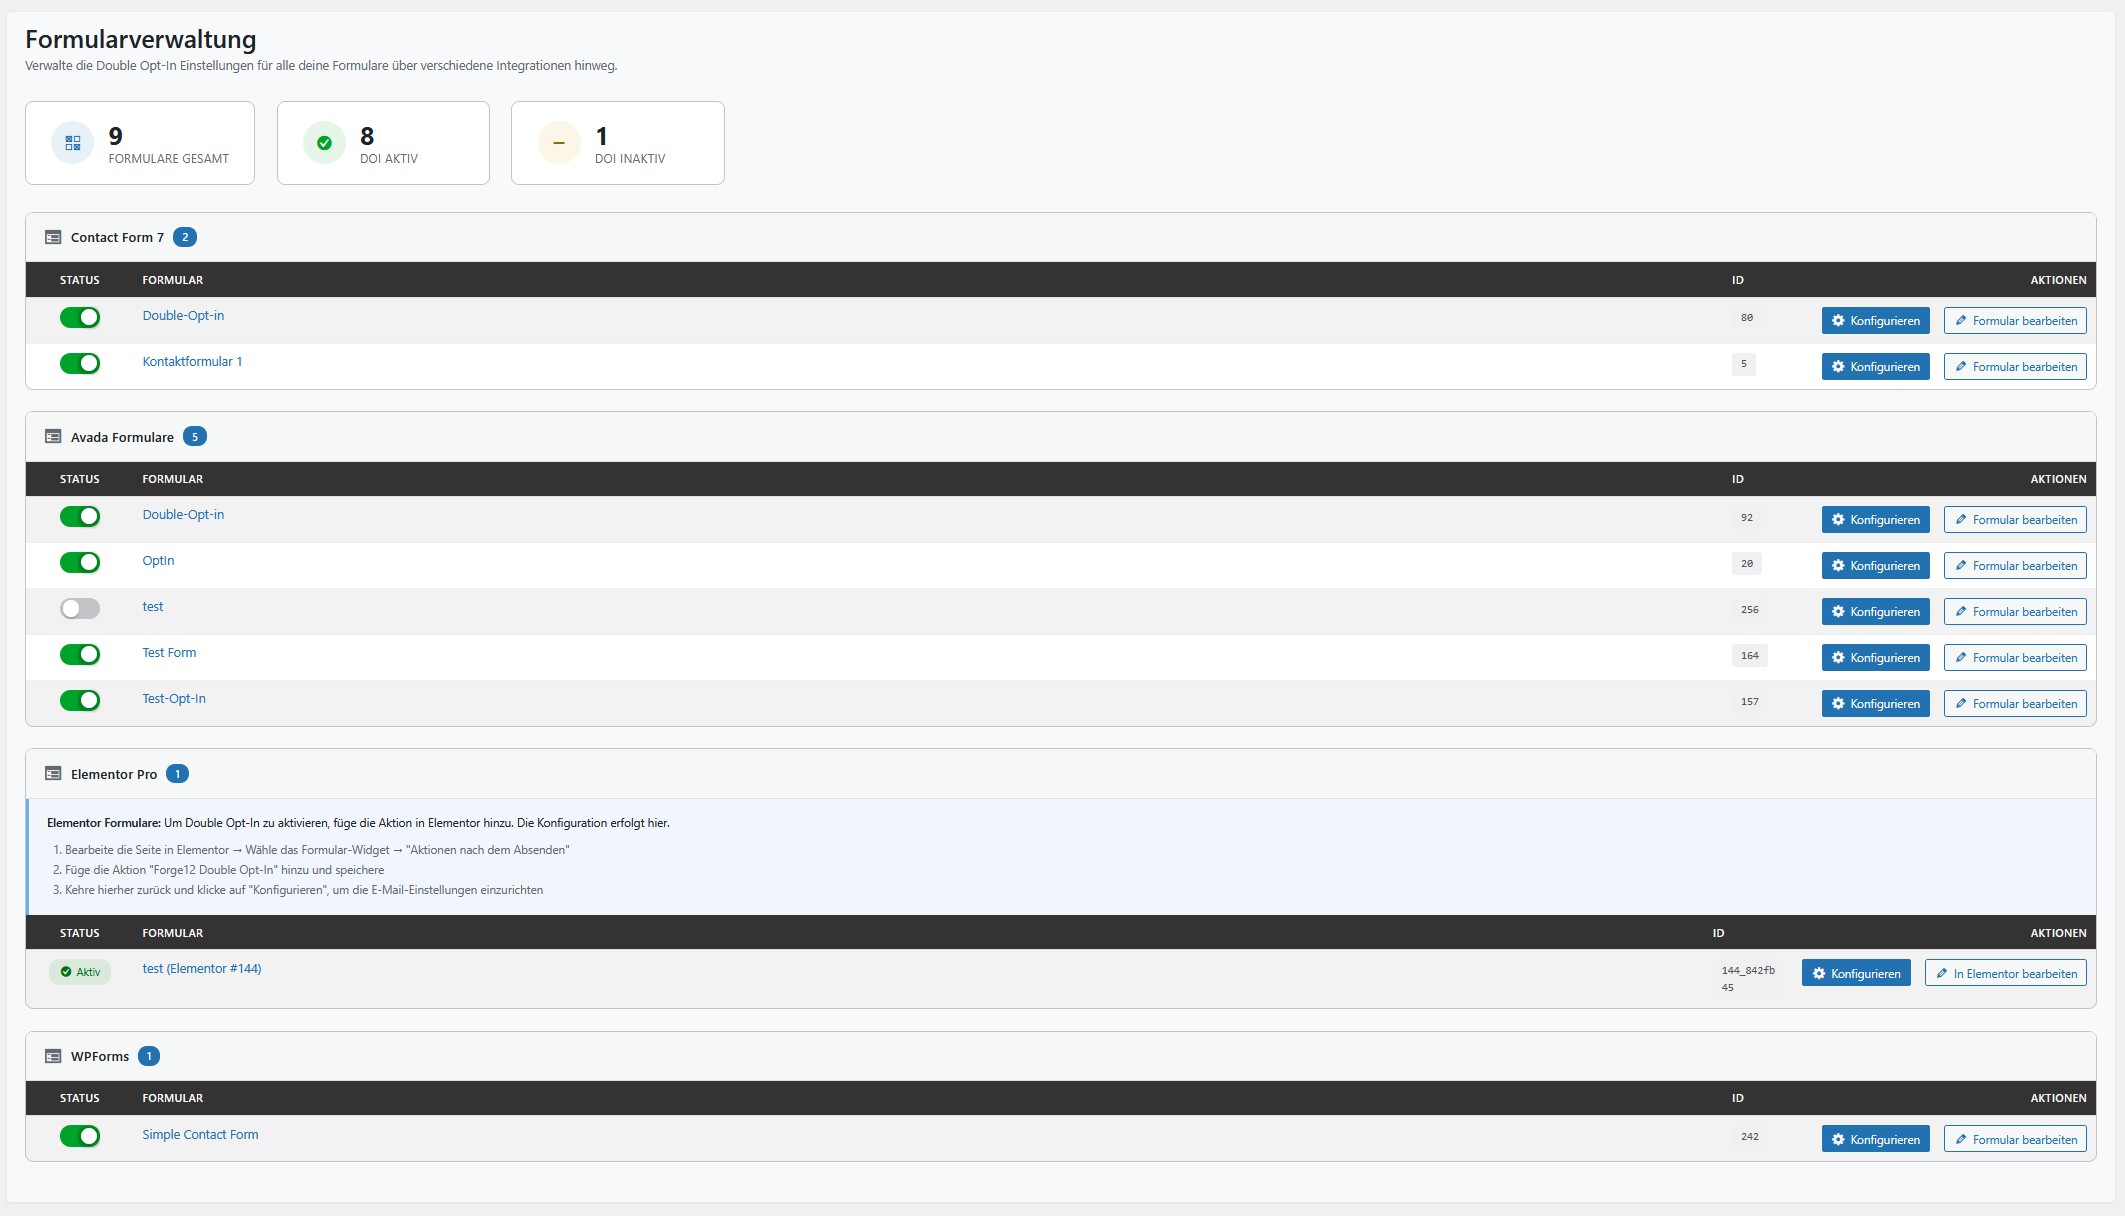Open the OptIn form link
The height and width of the screenshot is (1216, 2125).
pyautogui.click(x=157, y=561)
